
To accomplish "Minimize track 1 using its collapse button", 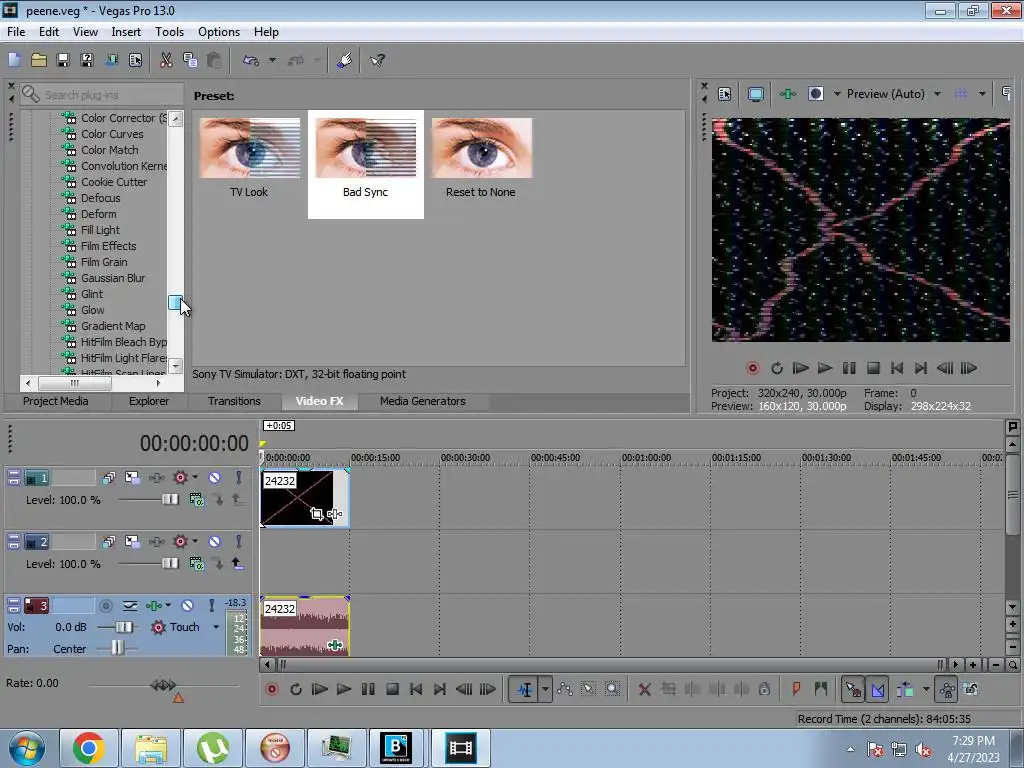I will click(13, 478).
